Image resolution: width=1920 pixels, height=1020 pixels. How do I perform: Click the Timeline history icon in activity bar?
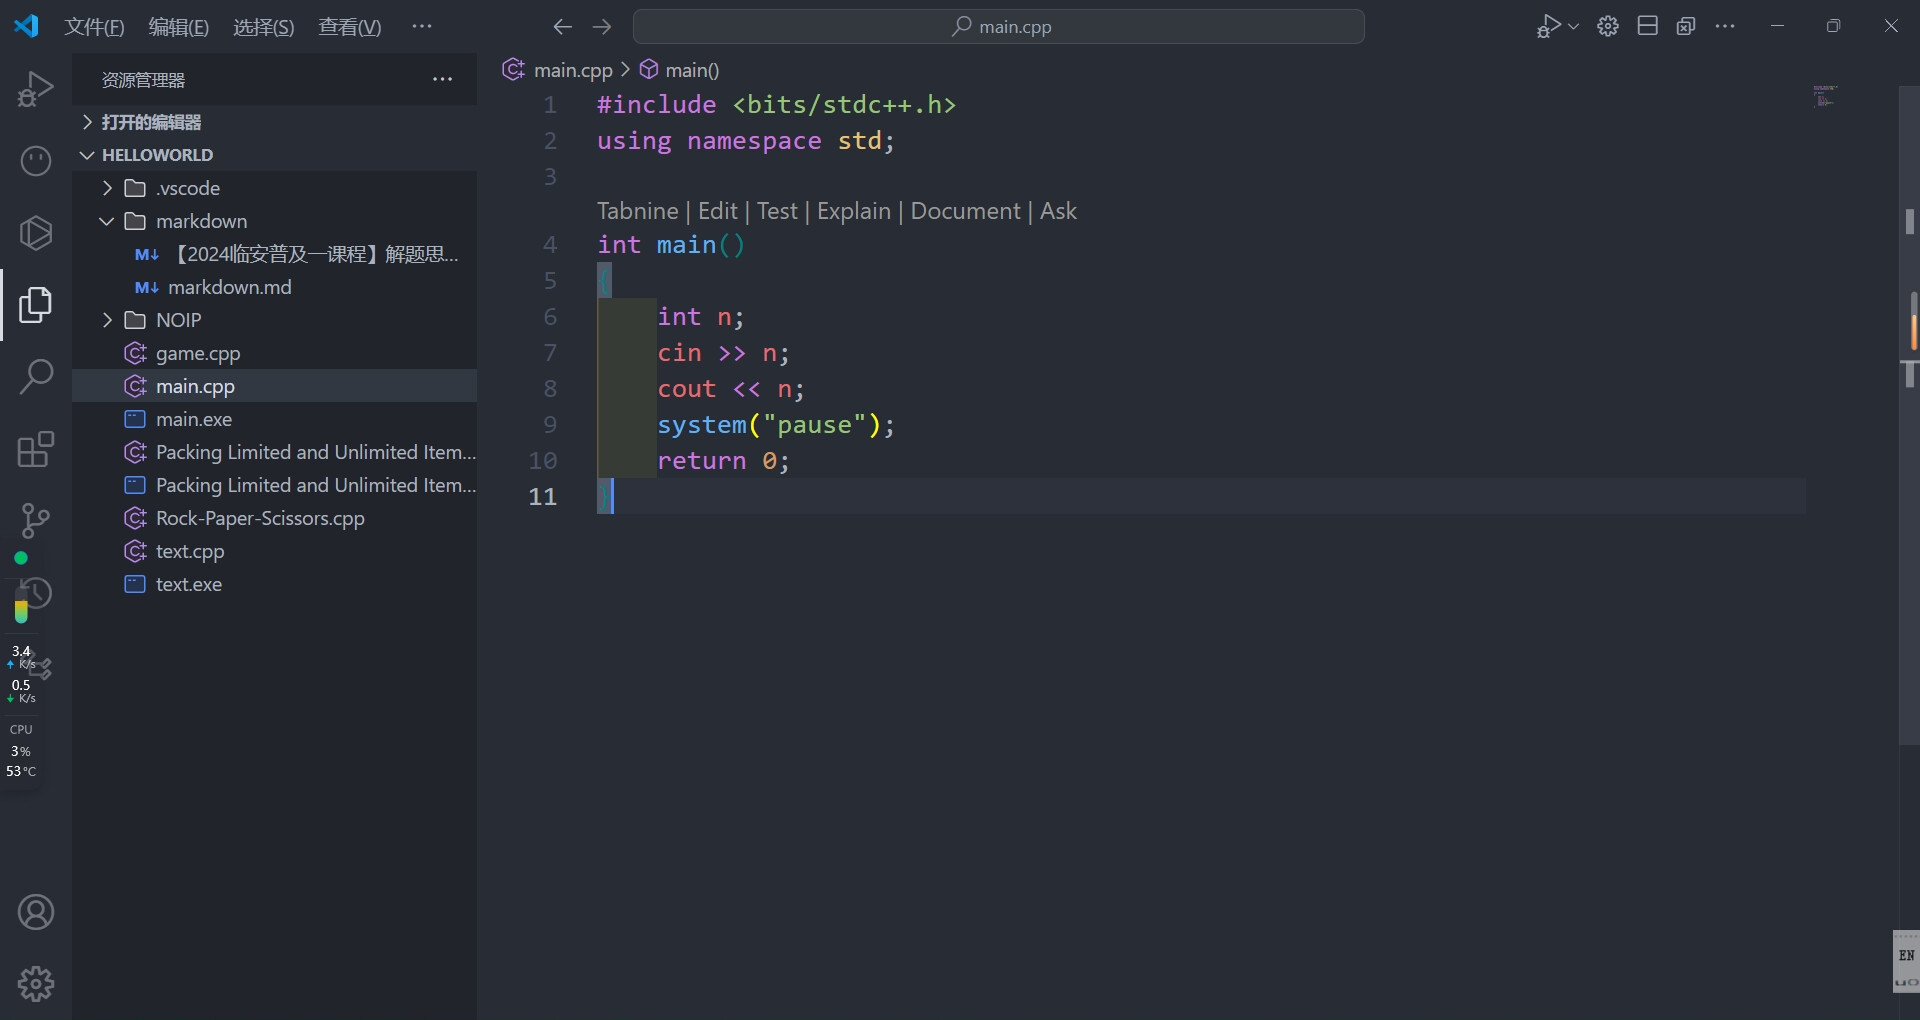coord(36,594)
